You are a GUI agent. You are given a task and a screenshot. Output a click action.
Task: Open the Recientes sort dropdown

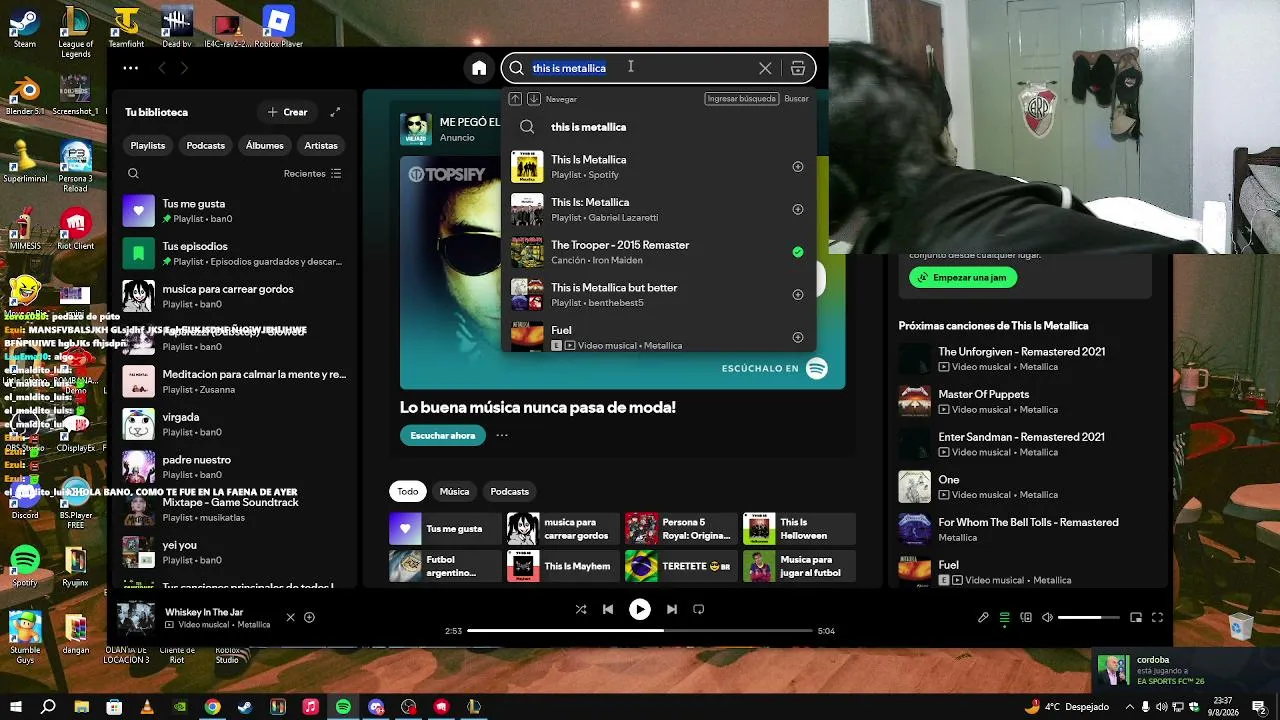pos(312,173)
